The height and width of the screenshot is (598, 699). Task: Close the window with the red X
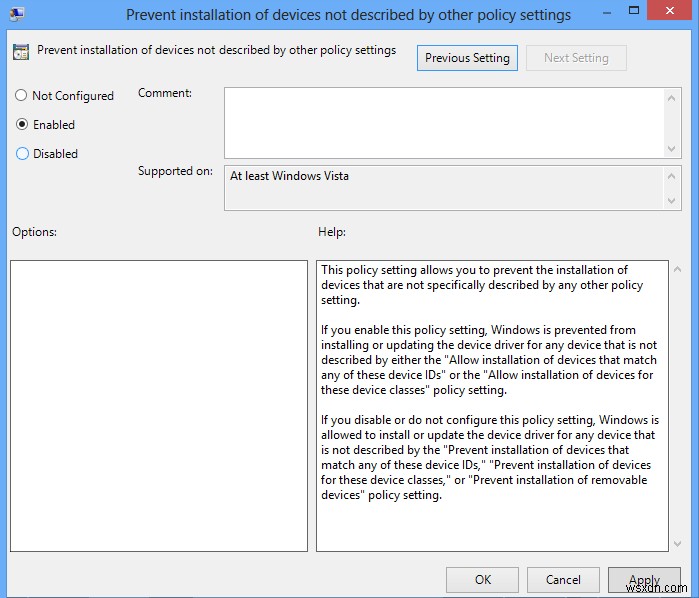coord(670,11)
